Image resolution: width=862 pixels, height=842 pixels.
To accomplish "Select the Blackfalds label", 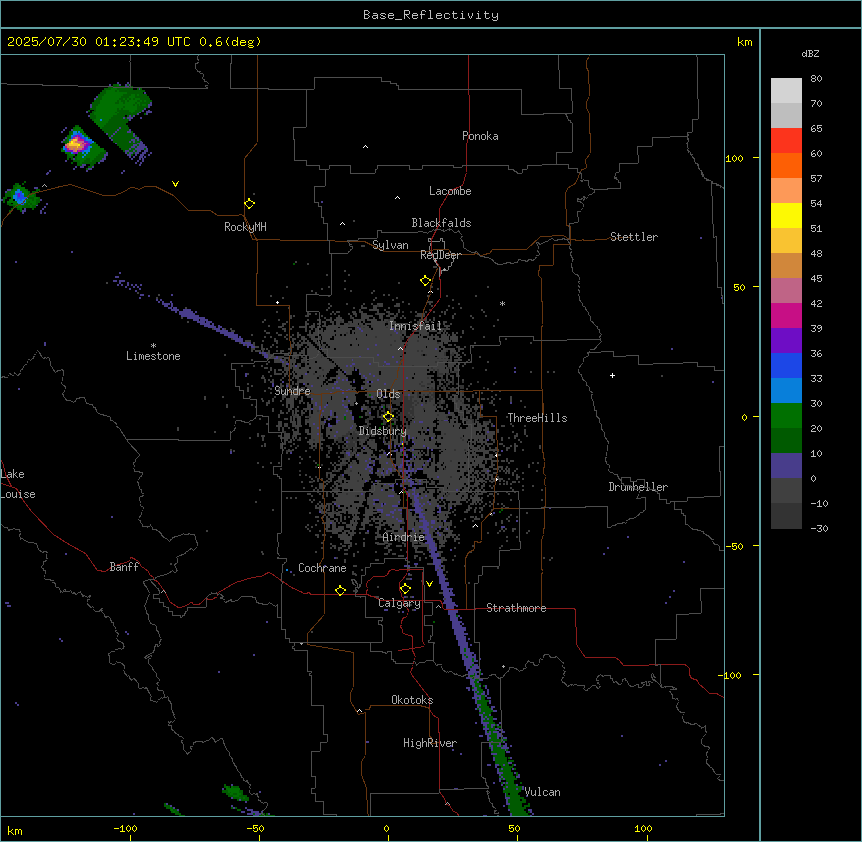I will click(x=441, y=223).
